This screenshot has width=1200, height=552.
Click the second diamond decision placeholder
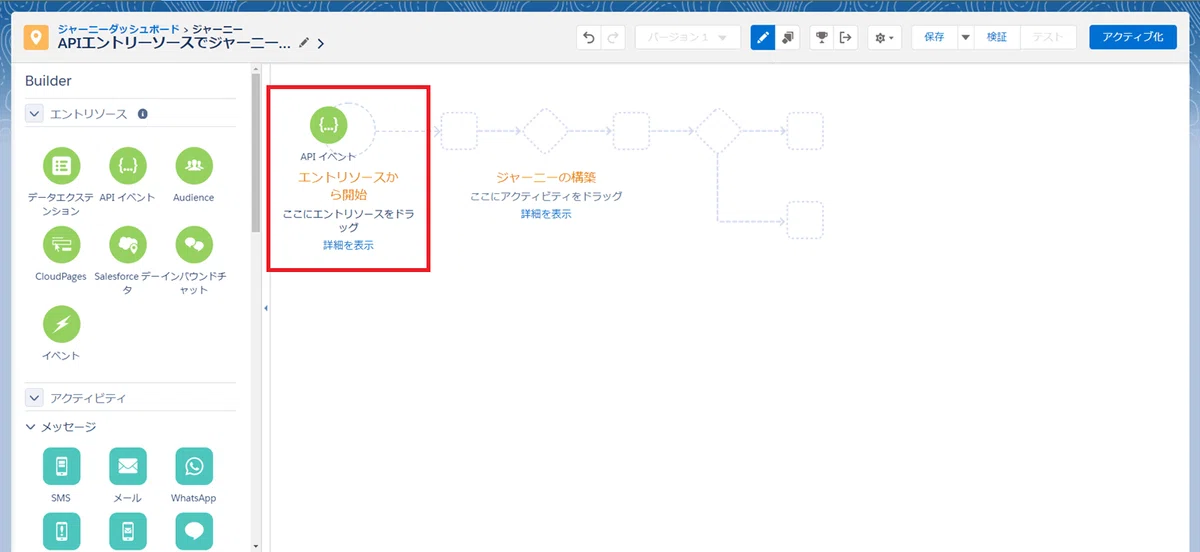(x=718, y=131)
